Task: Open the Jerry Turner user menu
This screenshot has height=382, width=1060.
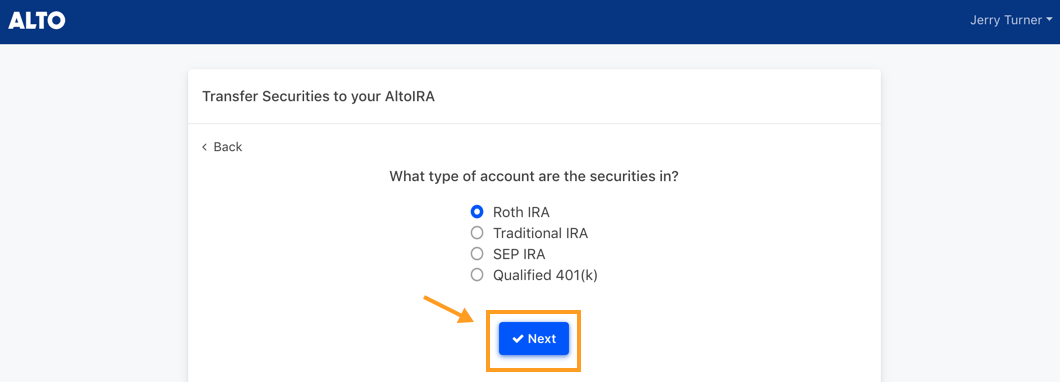Action: click(1011, 21)
